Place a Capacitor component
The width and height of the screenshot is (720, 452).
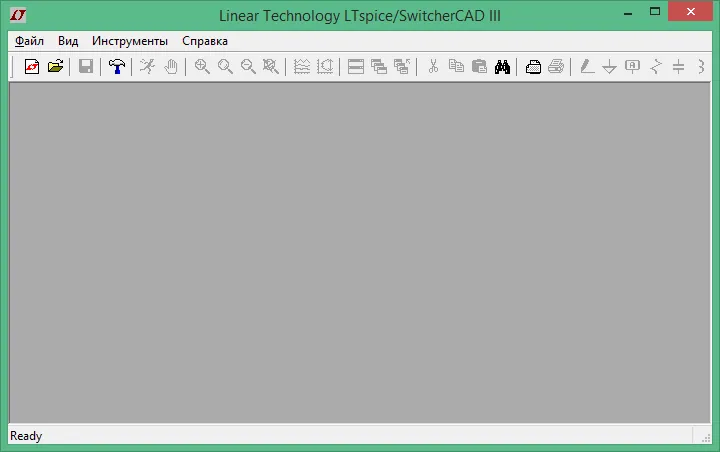point(678,67)
